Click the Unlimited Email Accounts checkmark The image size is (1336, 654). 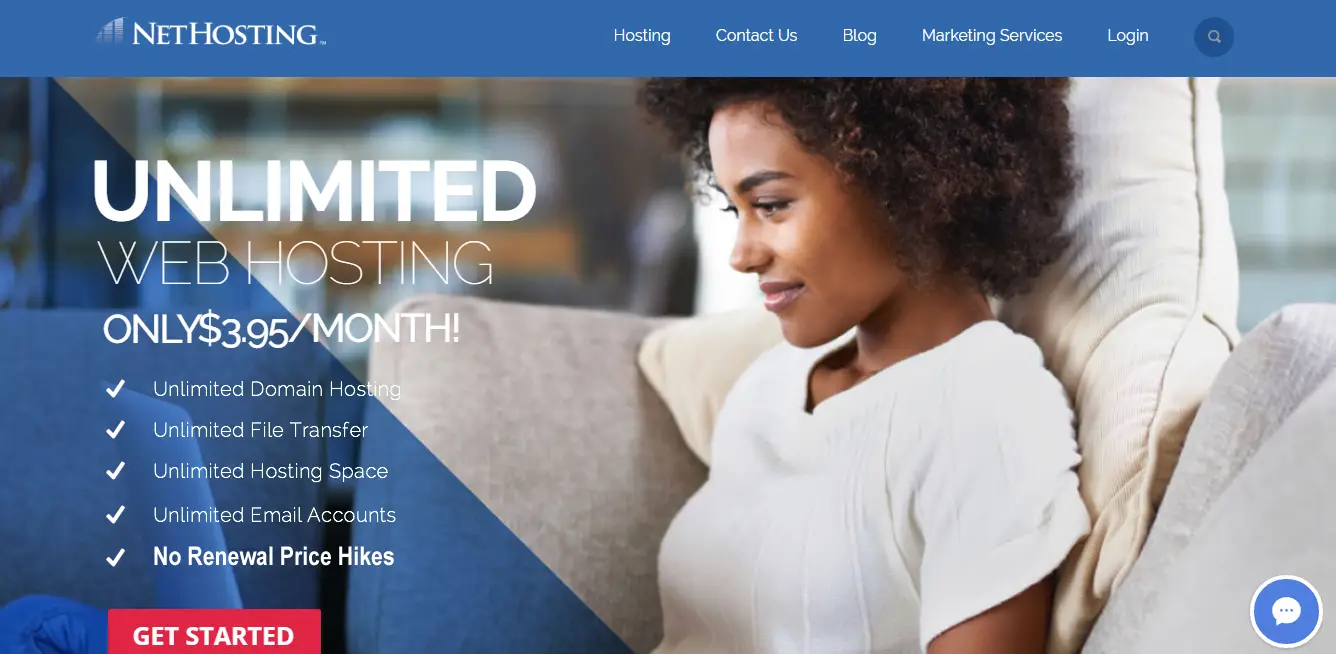(x=115, y=515)
